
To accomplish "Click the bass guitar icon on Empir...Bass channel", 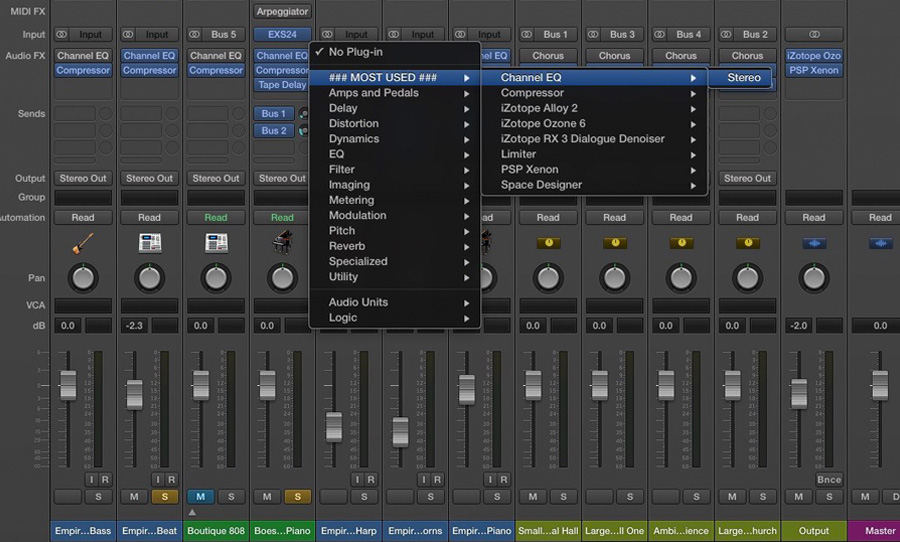I will (x=83, y=243).
